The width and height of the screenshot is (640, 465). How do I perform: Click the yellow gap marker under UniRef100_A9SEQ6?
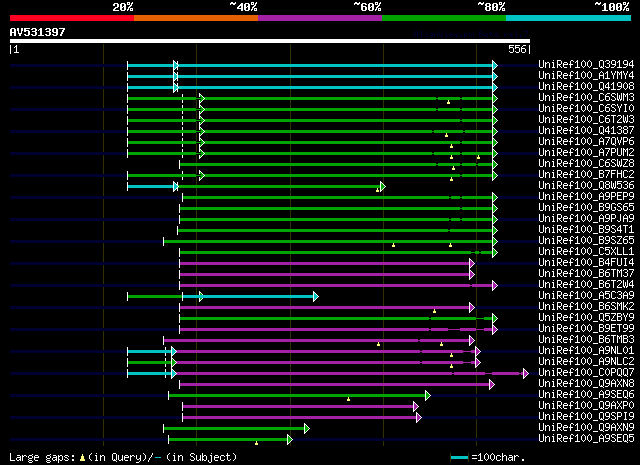348,399
